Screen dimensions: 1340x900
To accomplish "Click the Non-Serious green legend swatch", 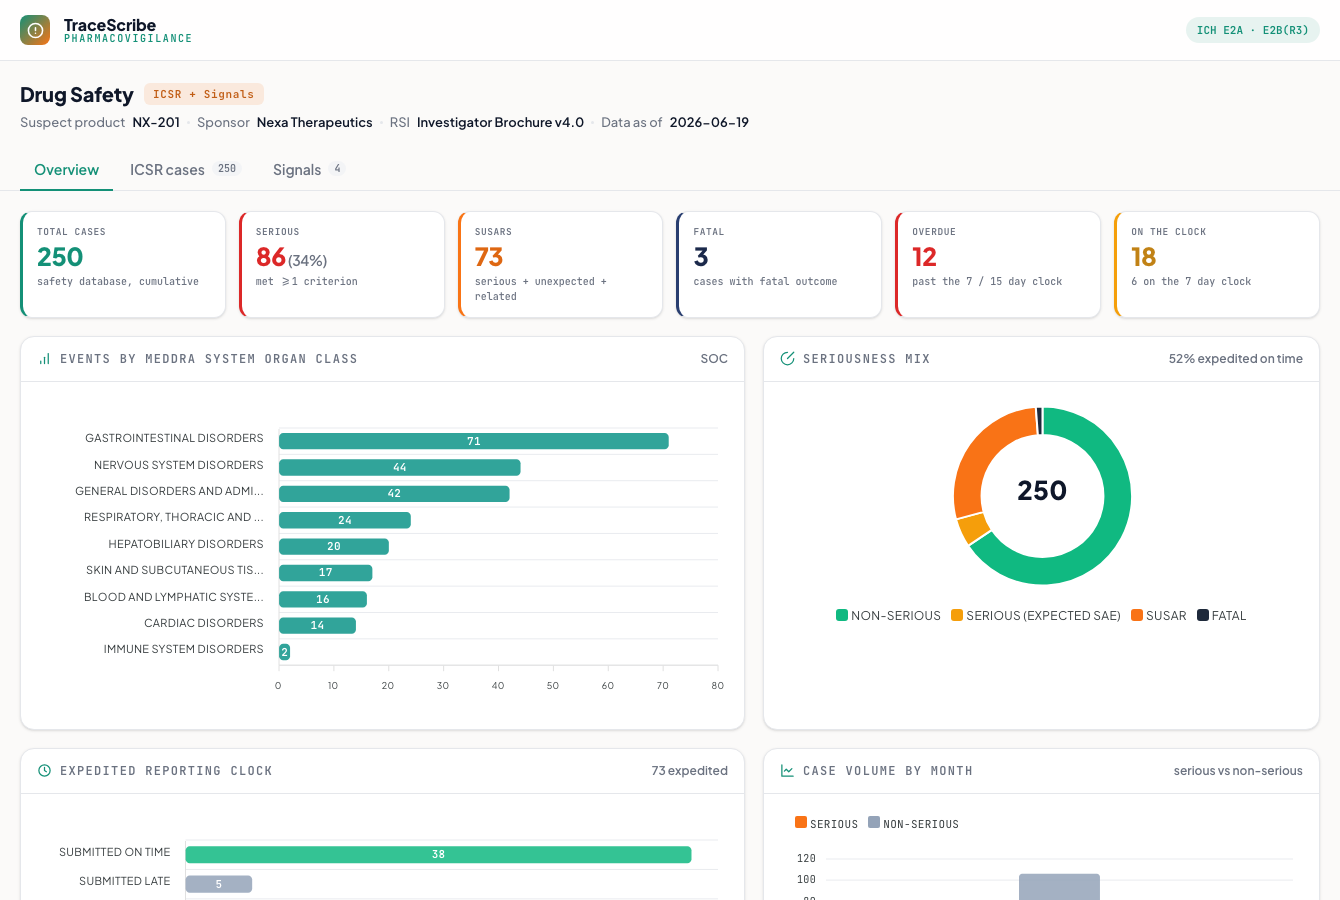I will [x=842, y=615].
